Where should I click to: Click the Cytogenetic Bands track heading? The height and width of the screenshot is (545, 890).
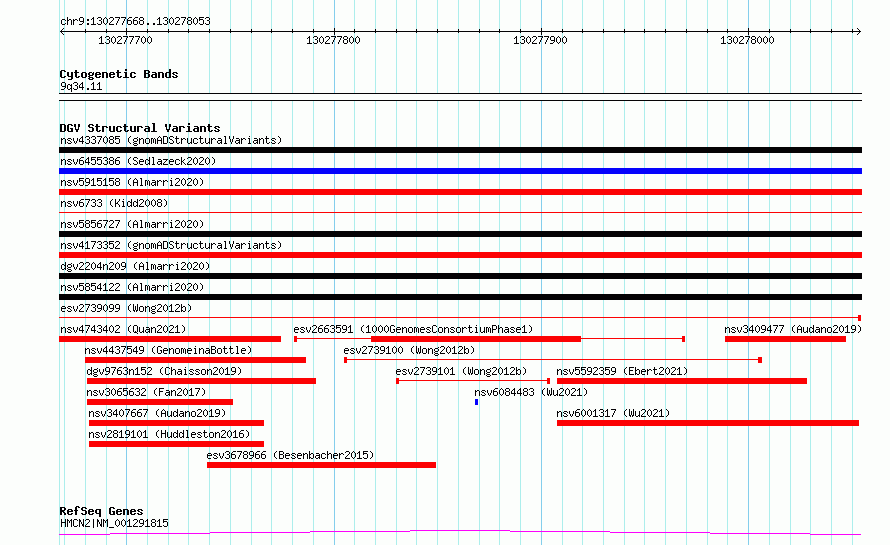[x=119, y=74]
